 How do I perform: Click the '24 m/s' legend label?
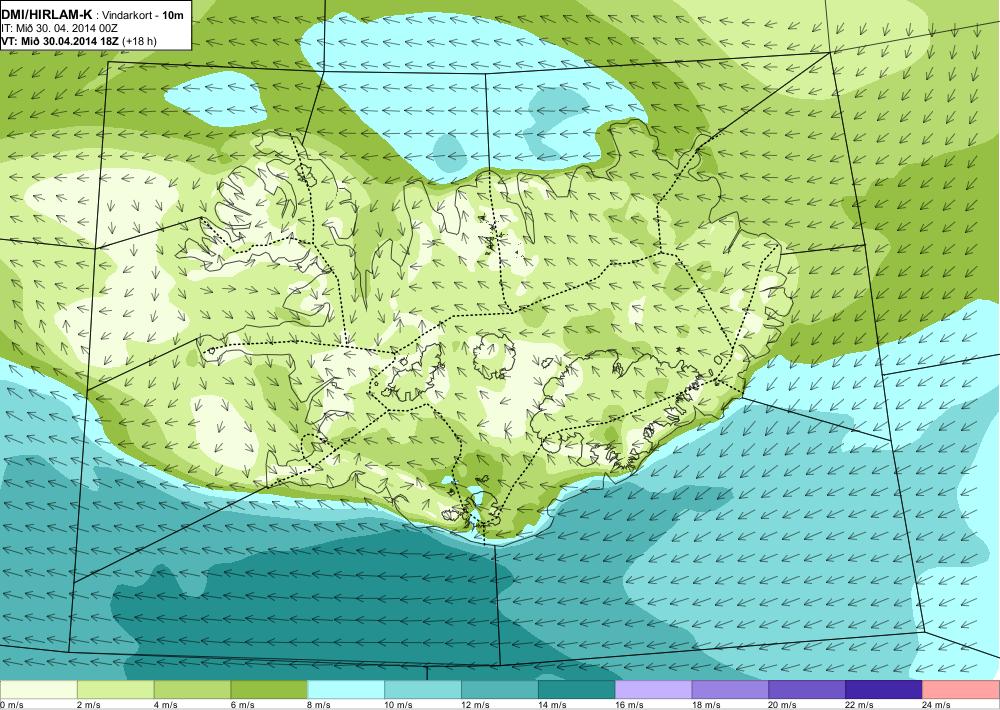[937, 705]
